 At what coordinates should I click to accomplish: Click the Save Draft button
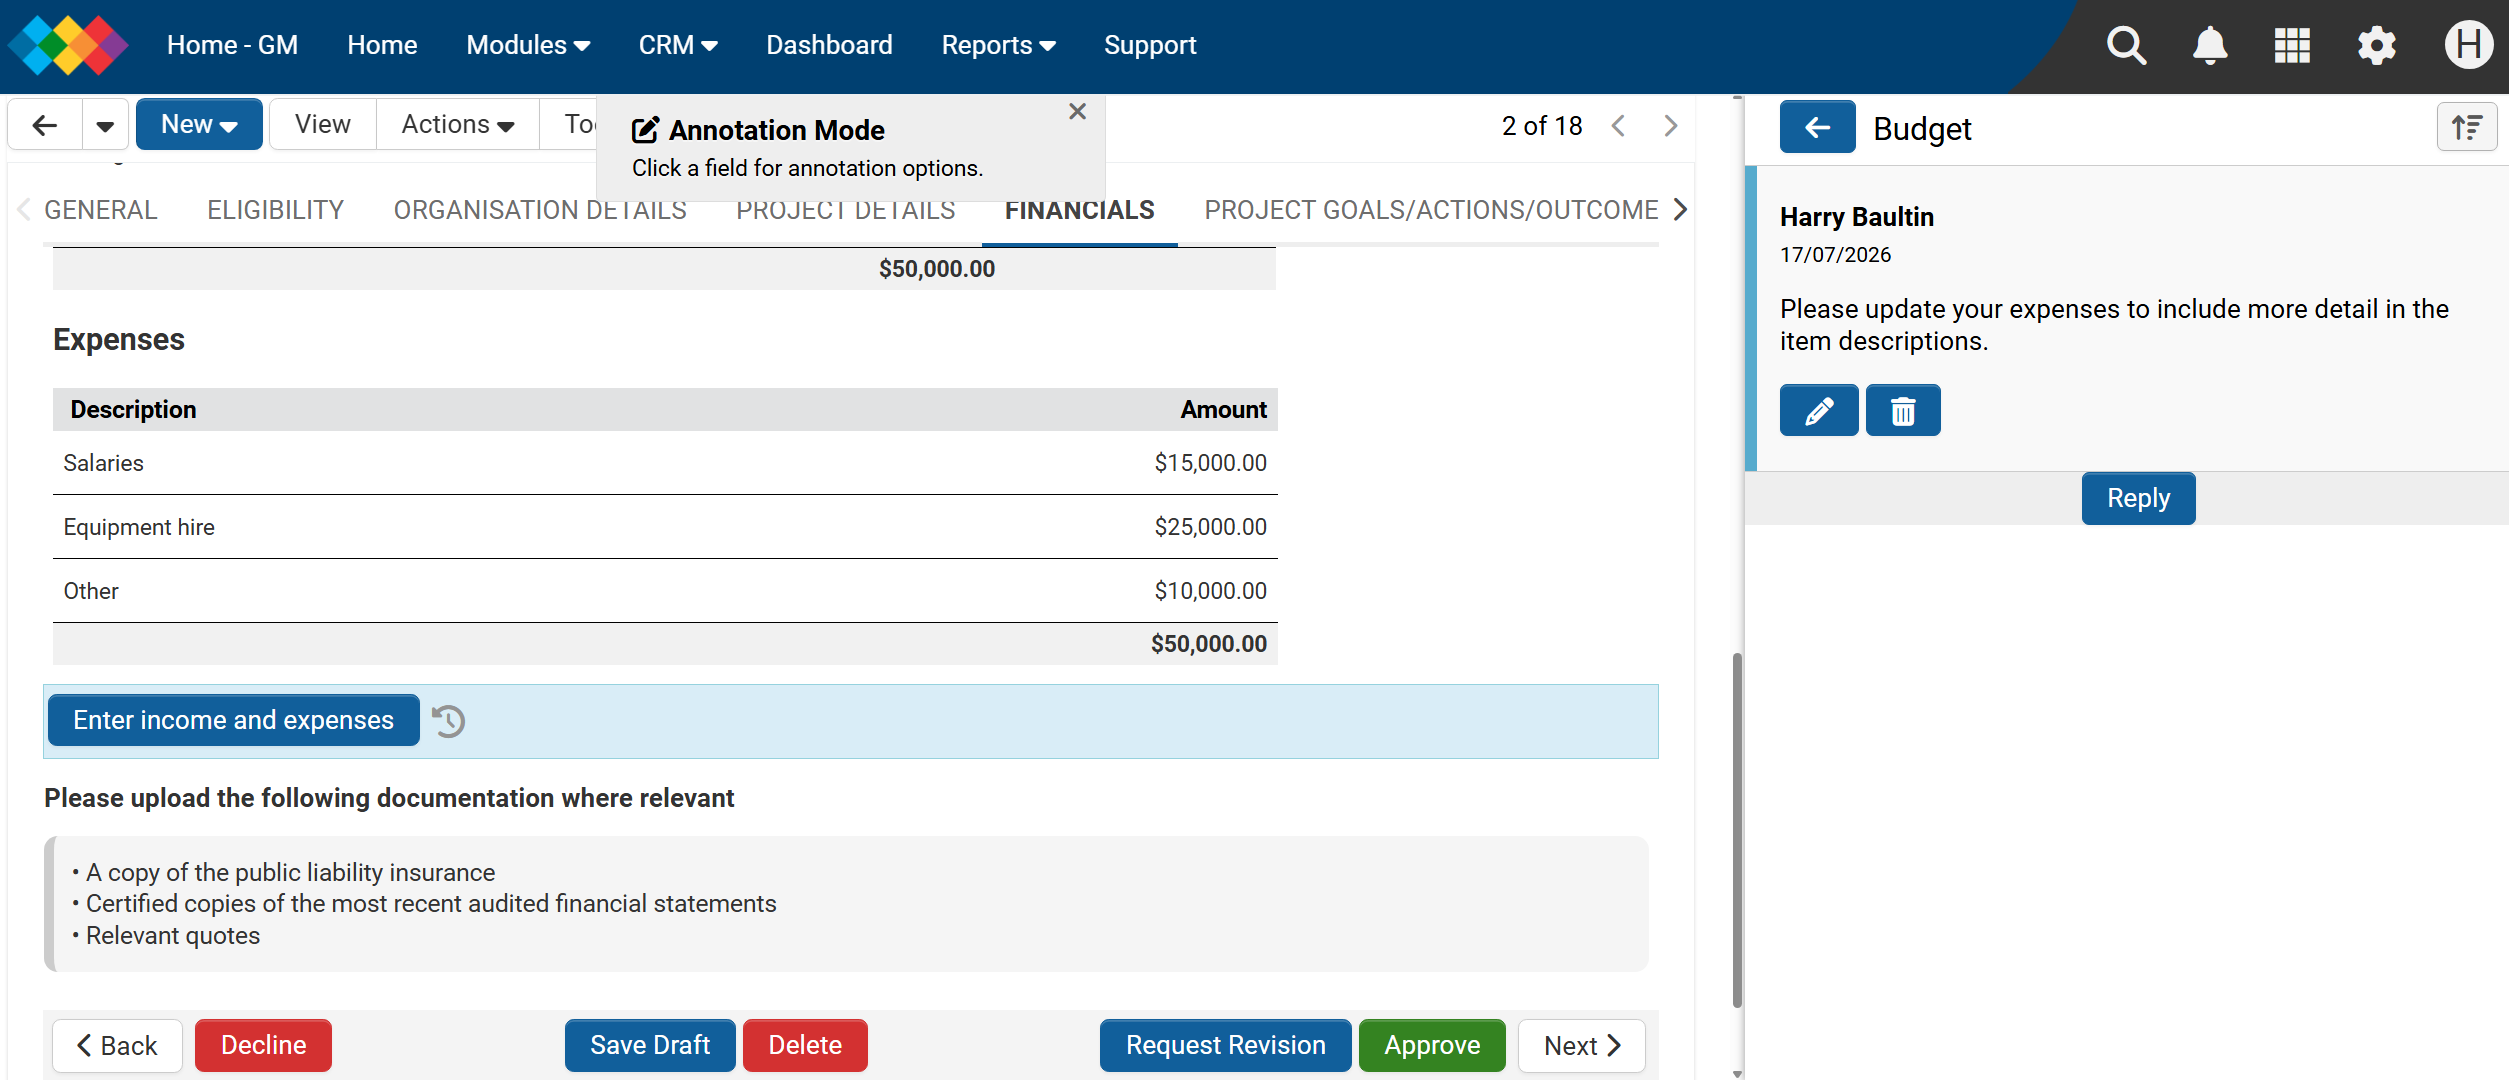click(650, 1046)
